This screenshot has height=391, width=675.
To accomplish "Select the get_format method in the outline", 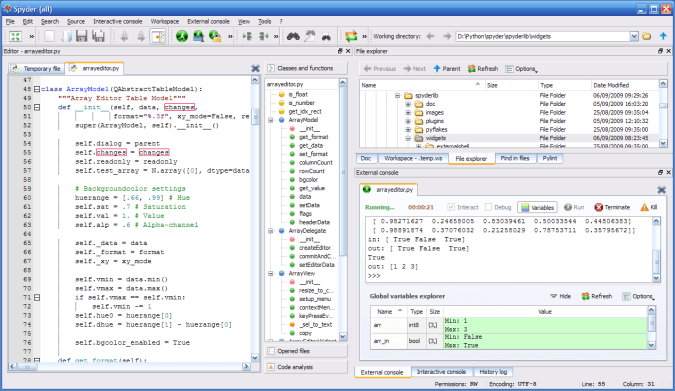I will click(313, 137).
